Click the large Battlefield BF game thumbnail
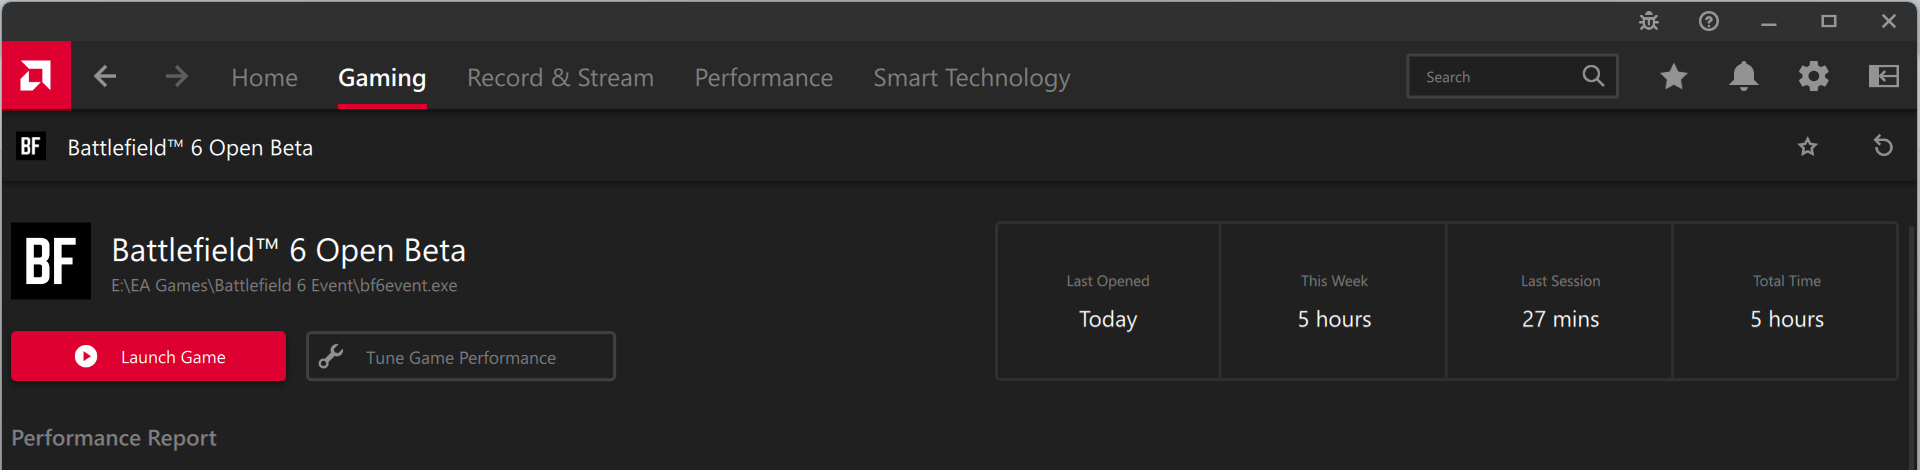This screenshot has height=470, width=1920. click(51, 261)
